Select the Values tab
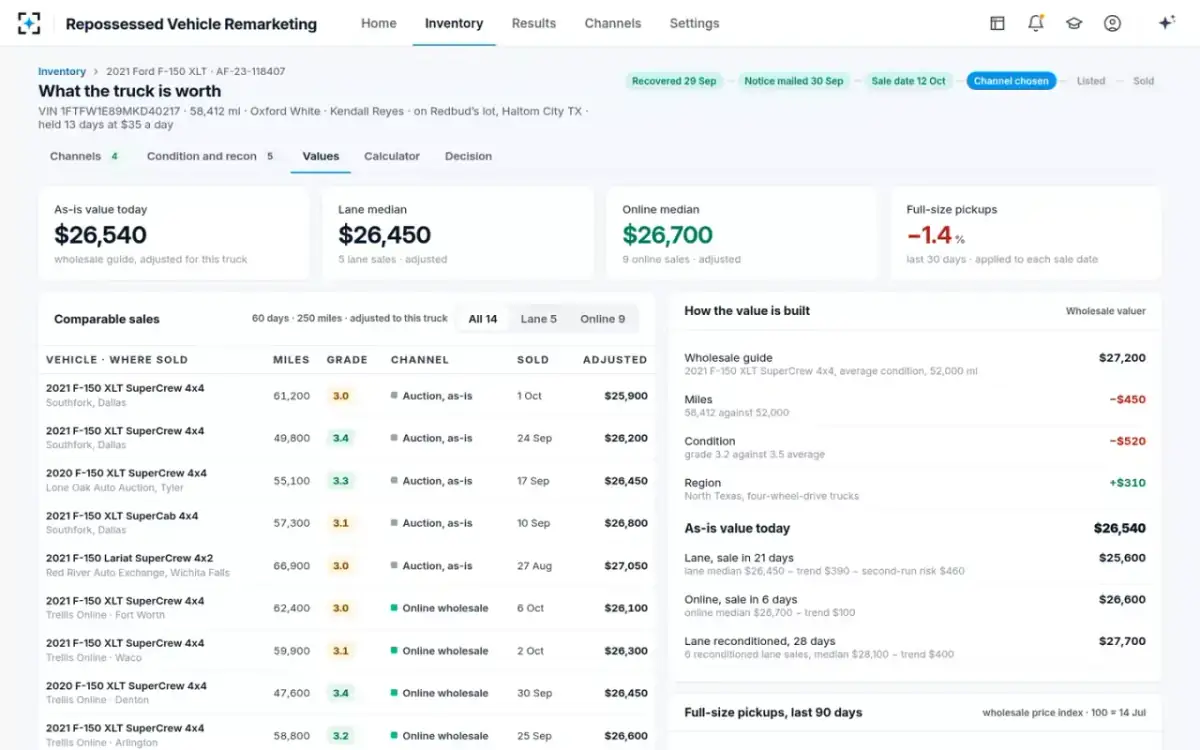 (321, 156)
